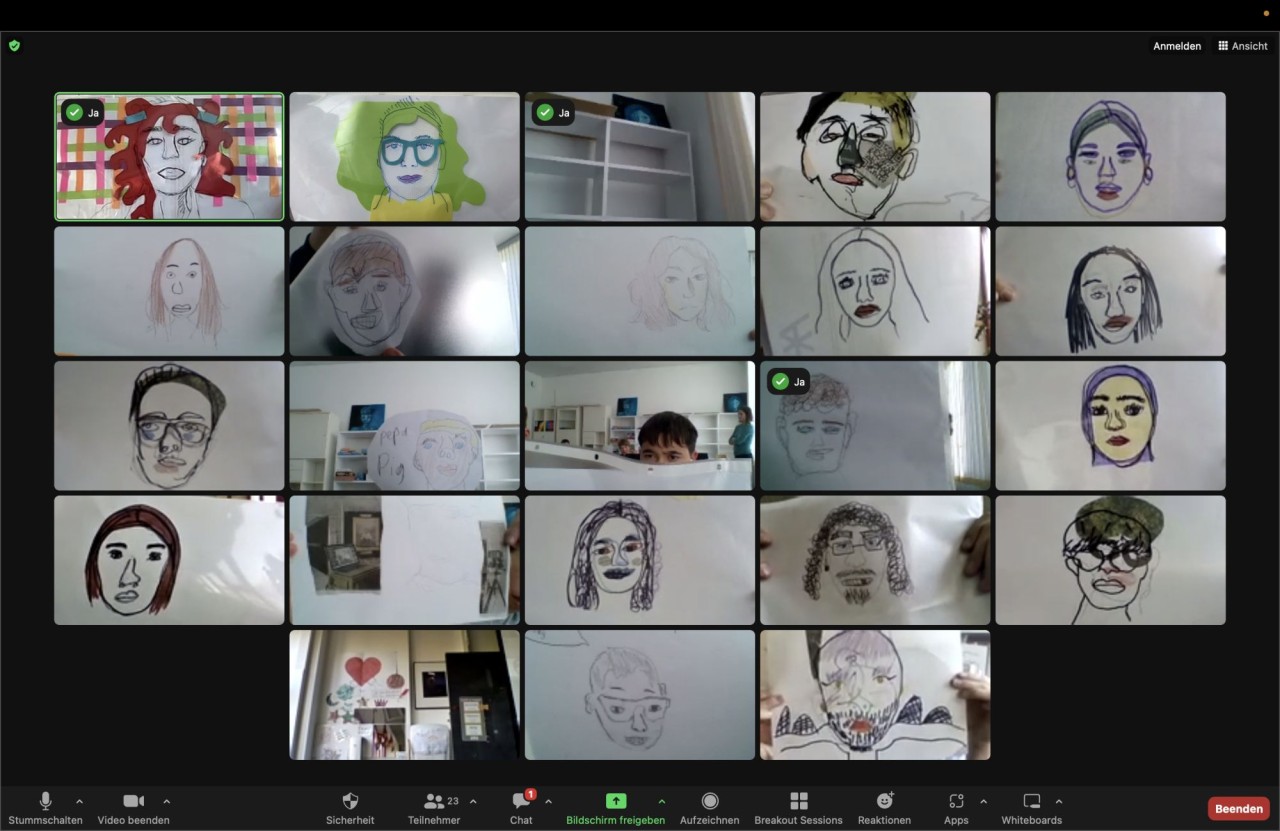1280x831 pixels.
Task: Stop camera via Video beenden icon
Action: coord(133,808)
